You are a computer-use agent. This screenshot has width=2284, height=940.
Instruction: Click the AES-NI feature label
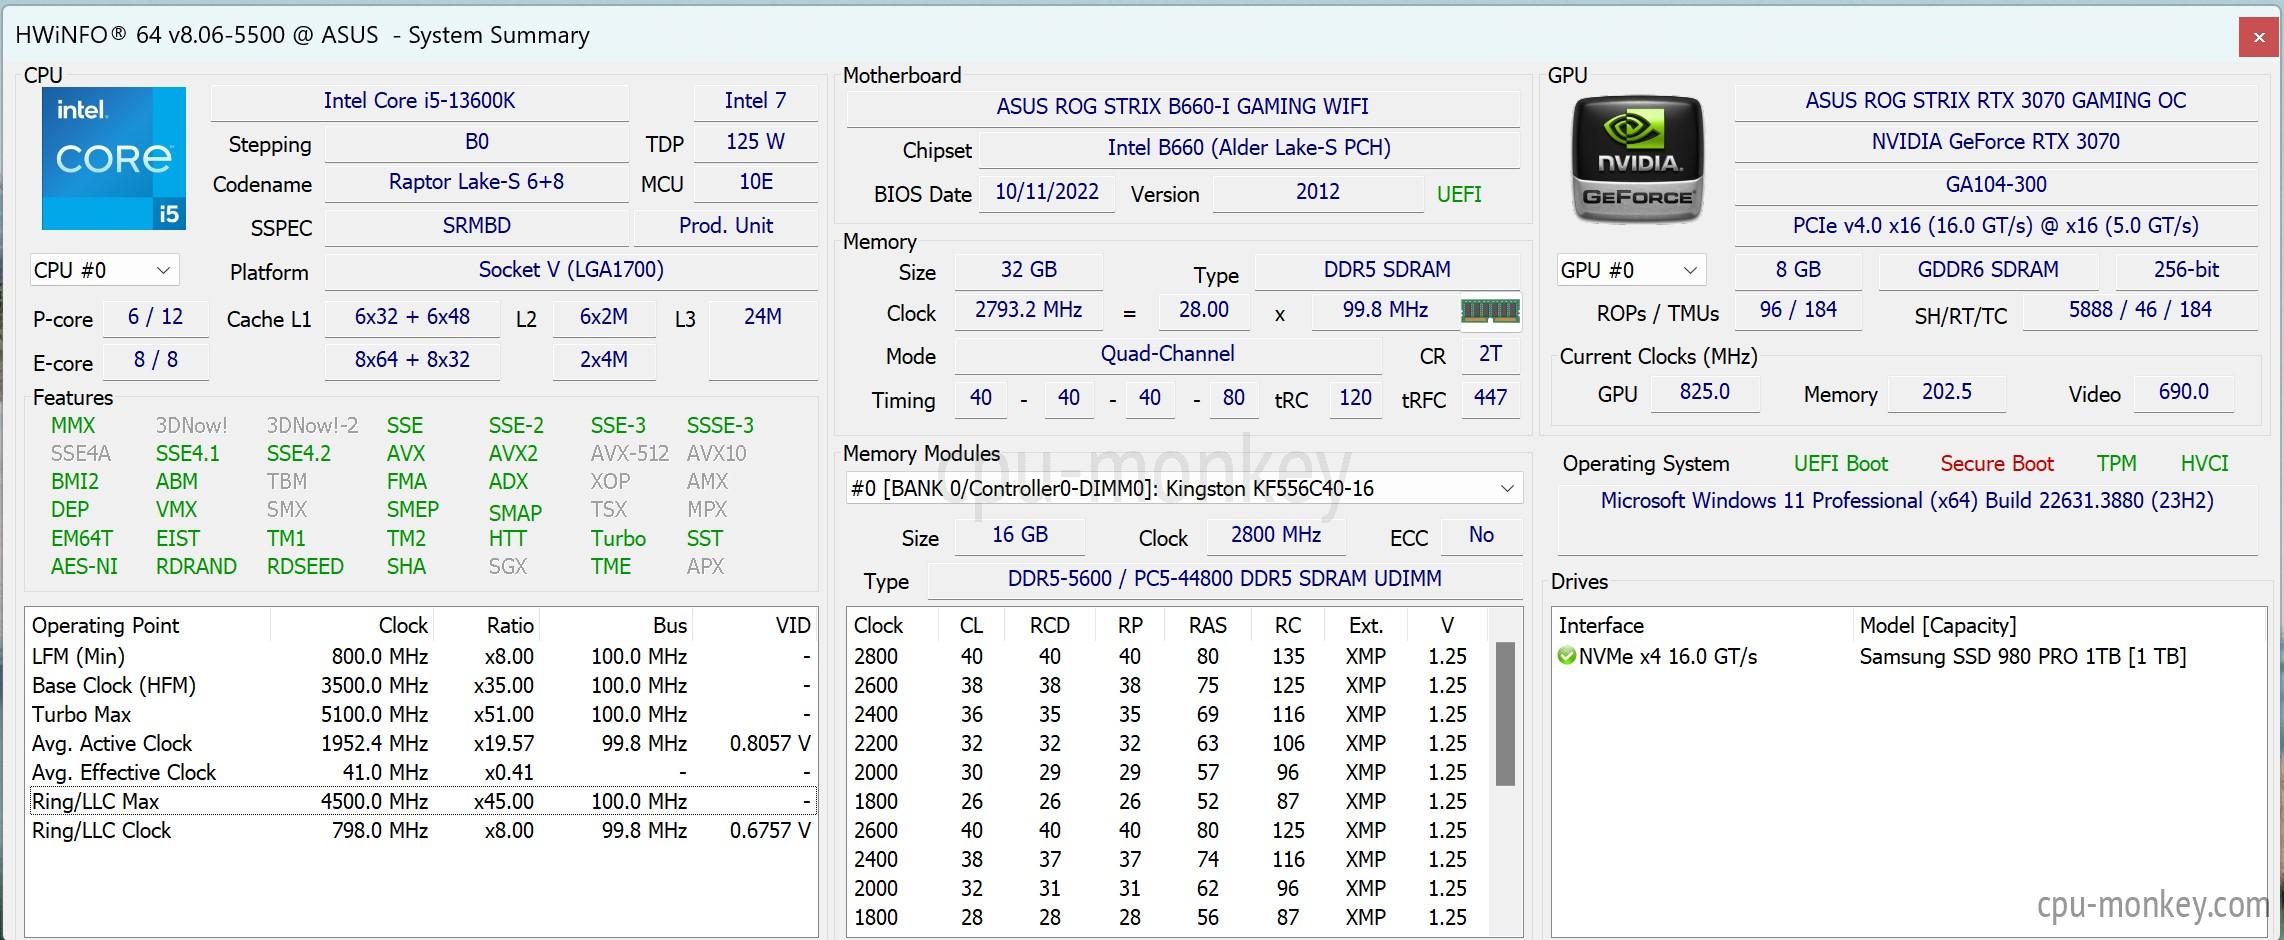[x=84, y=567]
